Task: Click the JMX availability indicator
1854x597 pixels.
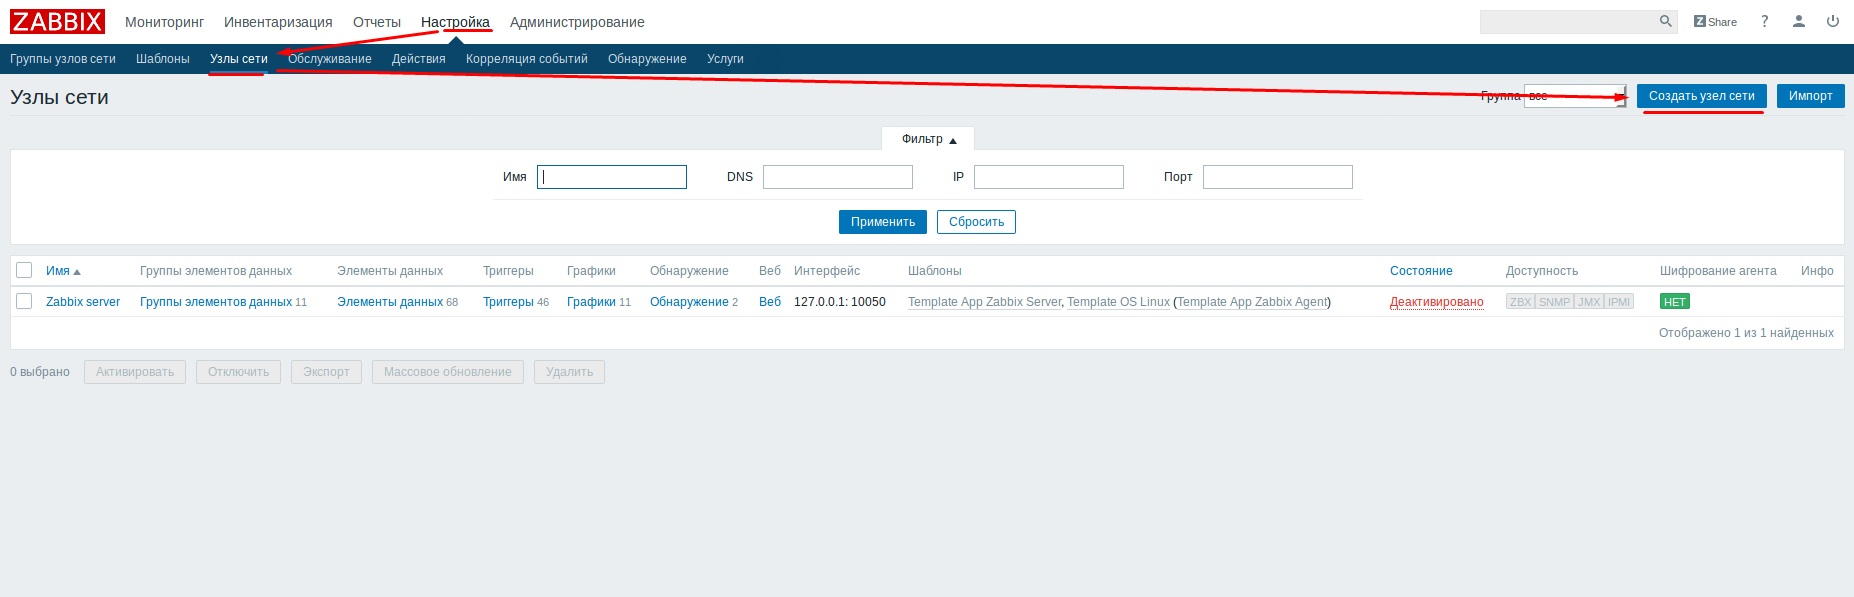Action: [x=1589, y=302]
